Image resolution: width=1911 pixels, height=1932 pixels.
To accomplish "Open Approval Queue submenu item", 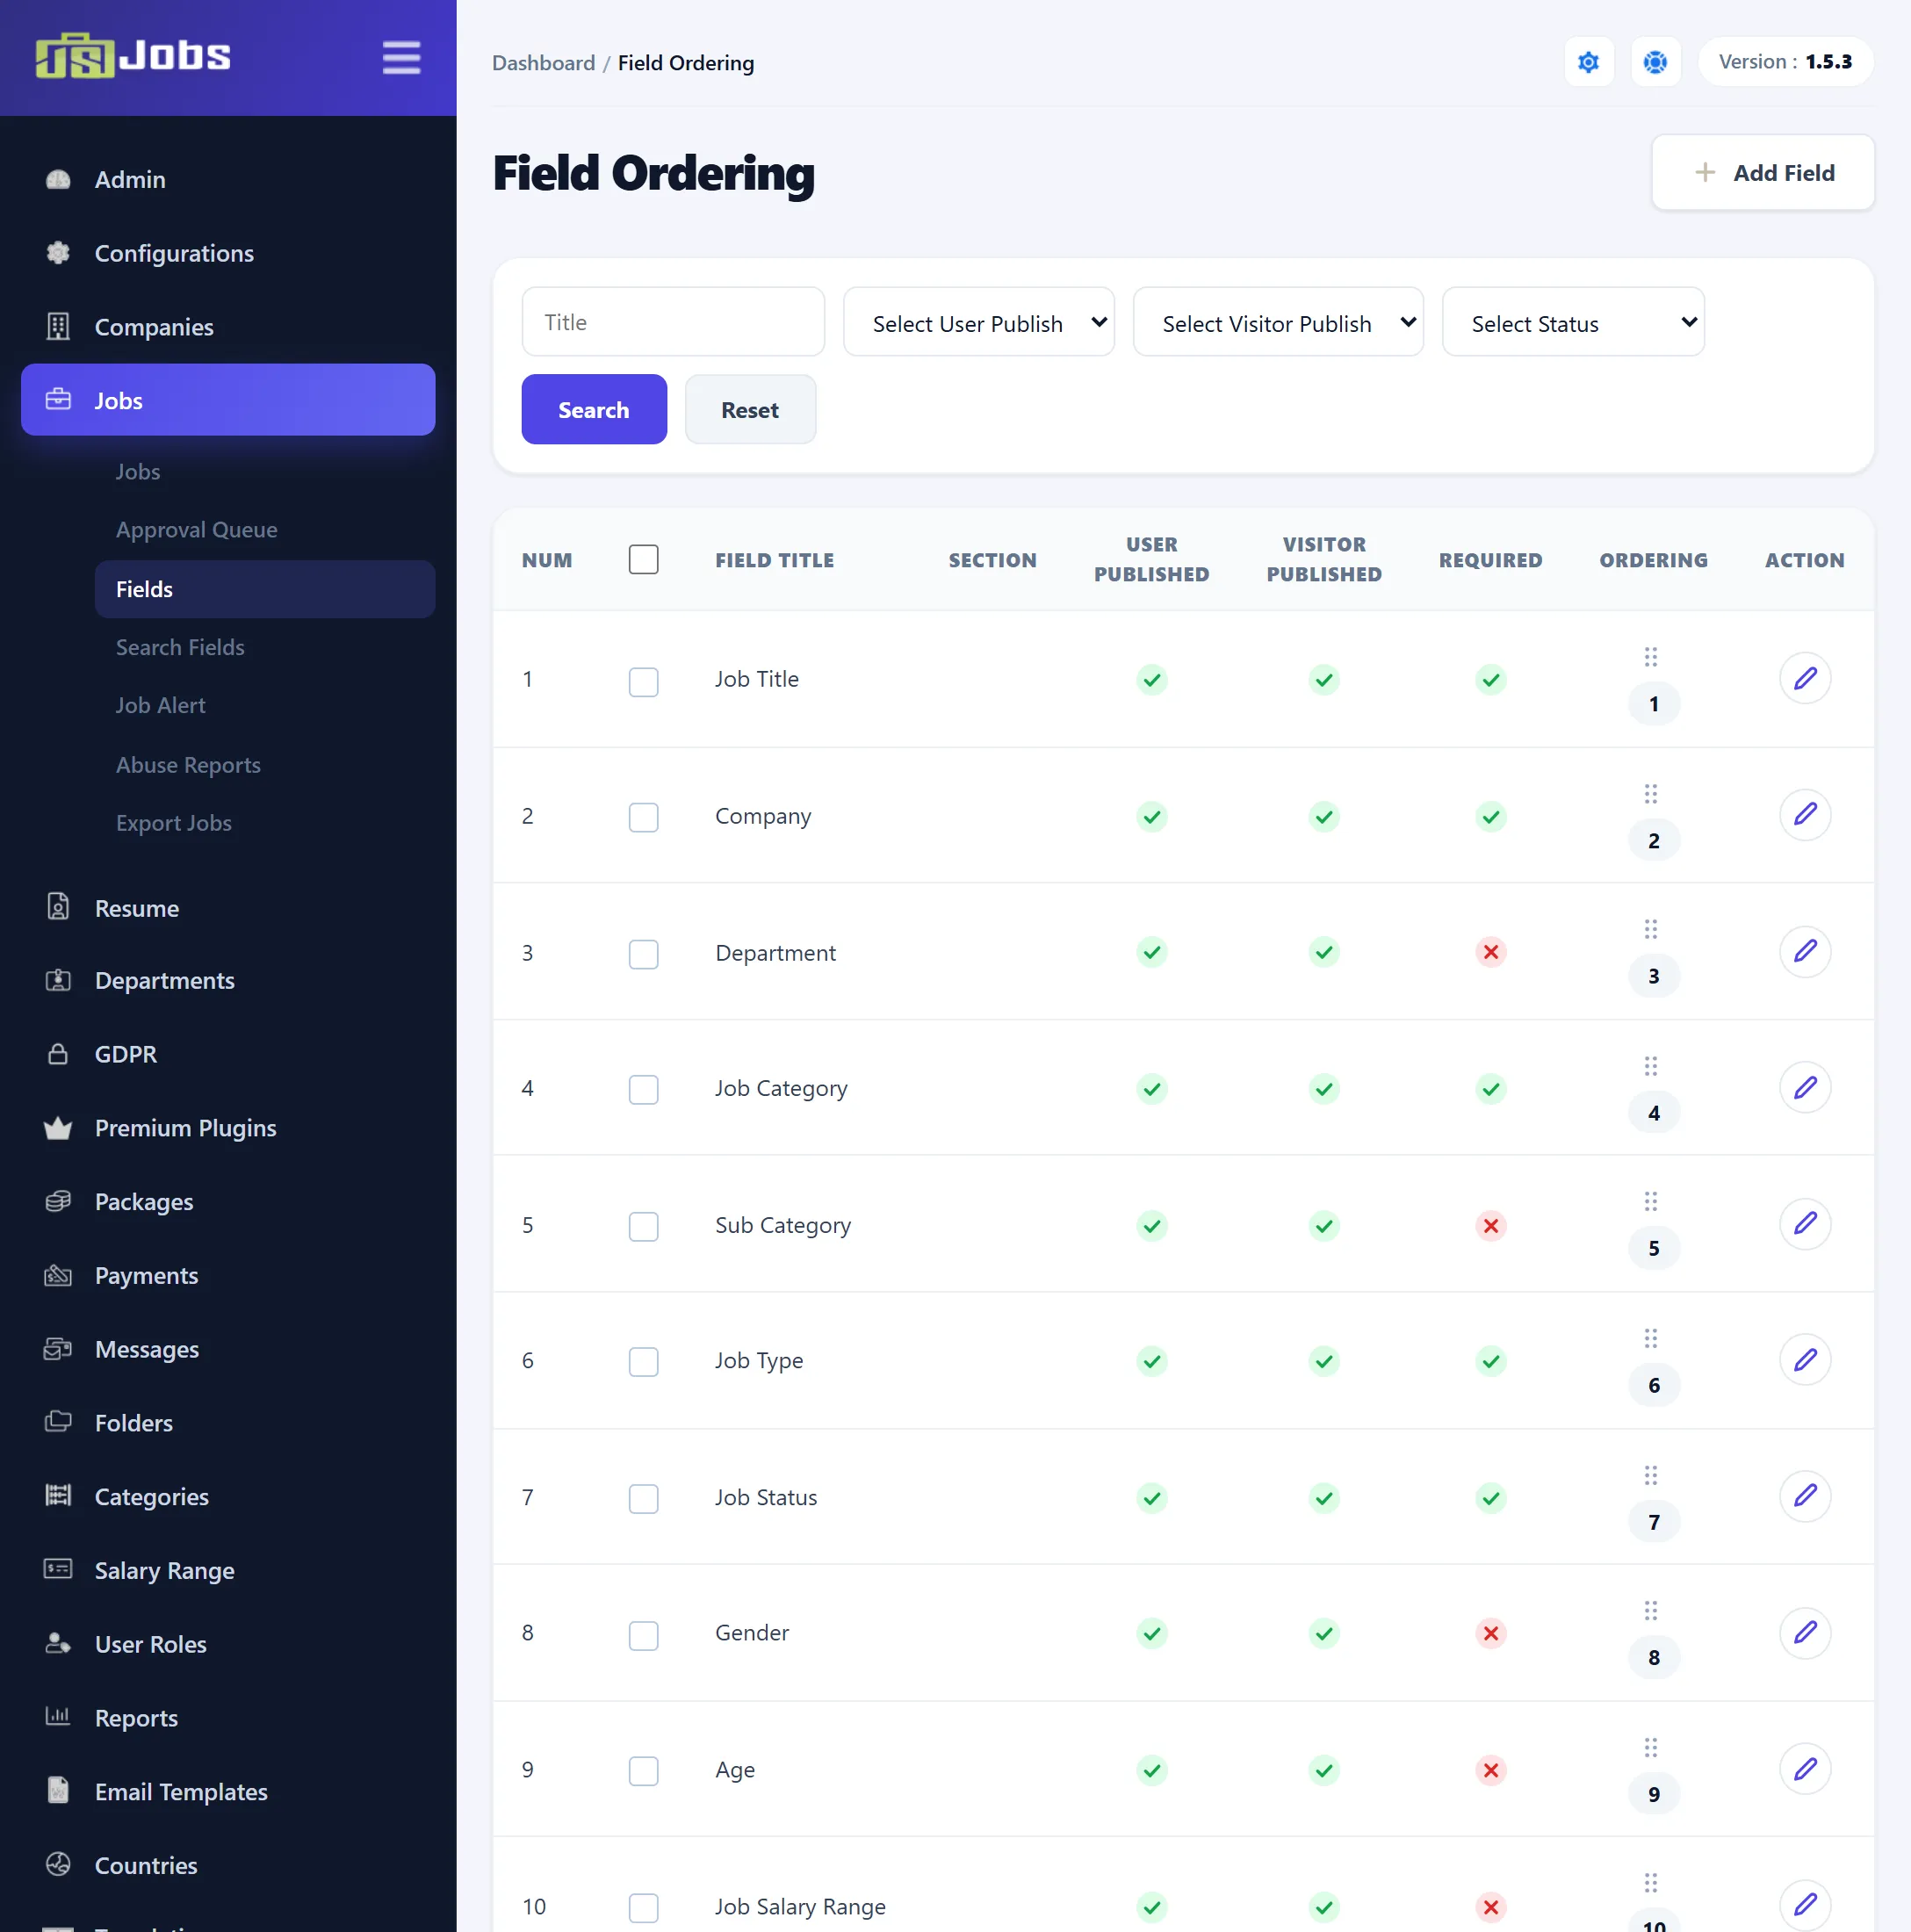I will tap(196, 530).
